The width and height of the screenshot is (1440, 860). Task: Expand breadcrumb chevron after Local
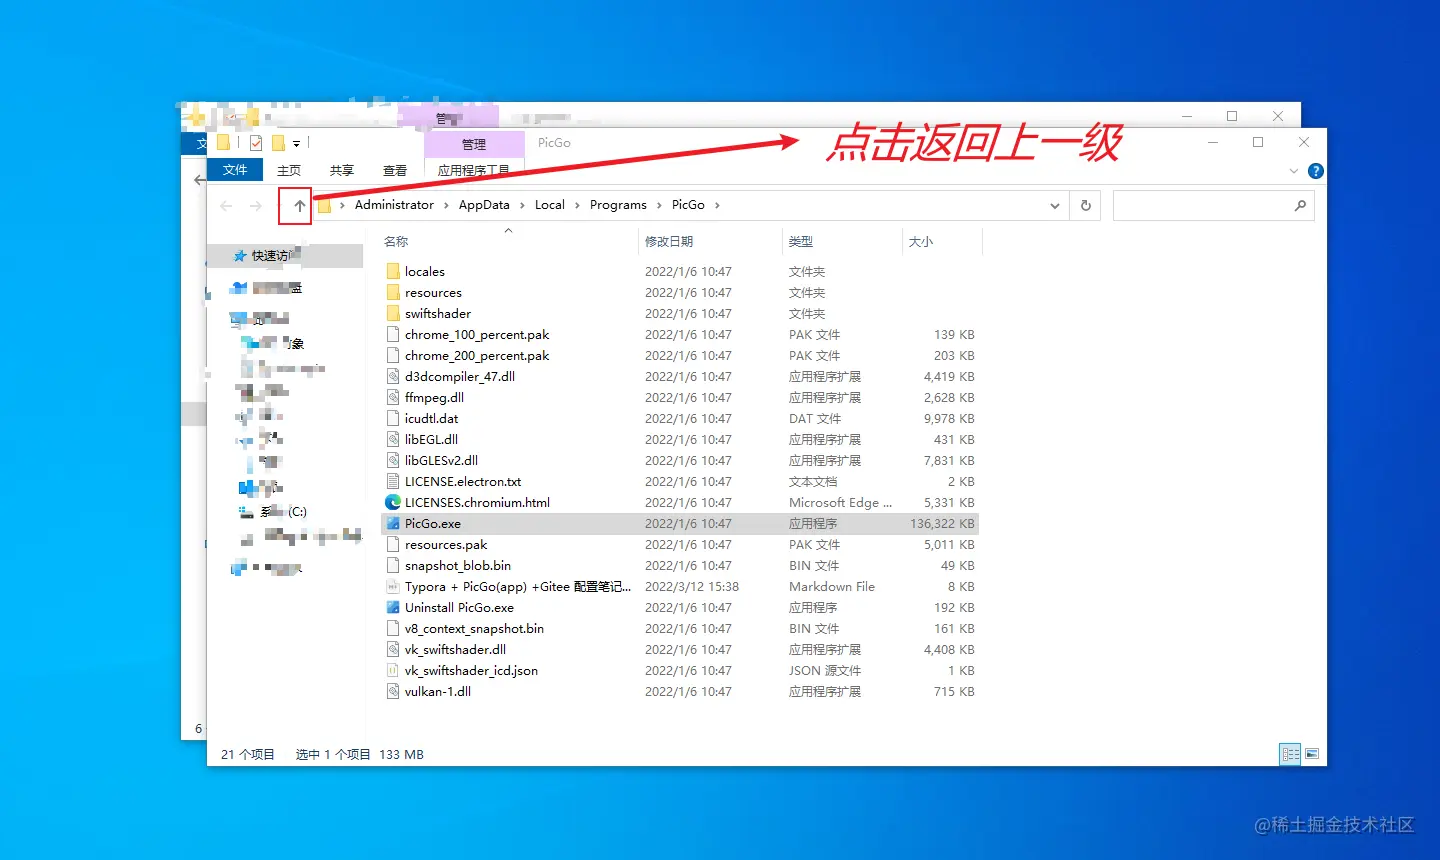577,206
